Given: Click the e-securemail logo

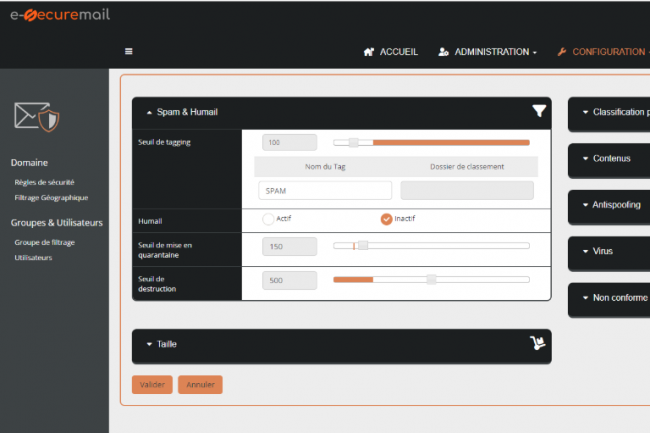Looking at the screenshot, I should point(60,15).
